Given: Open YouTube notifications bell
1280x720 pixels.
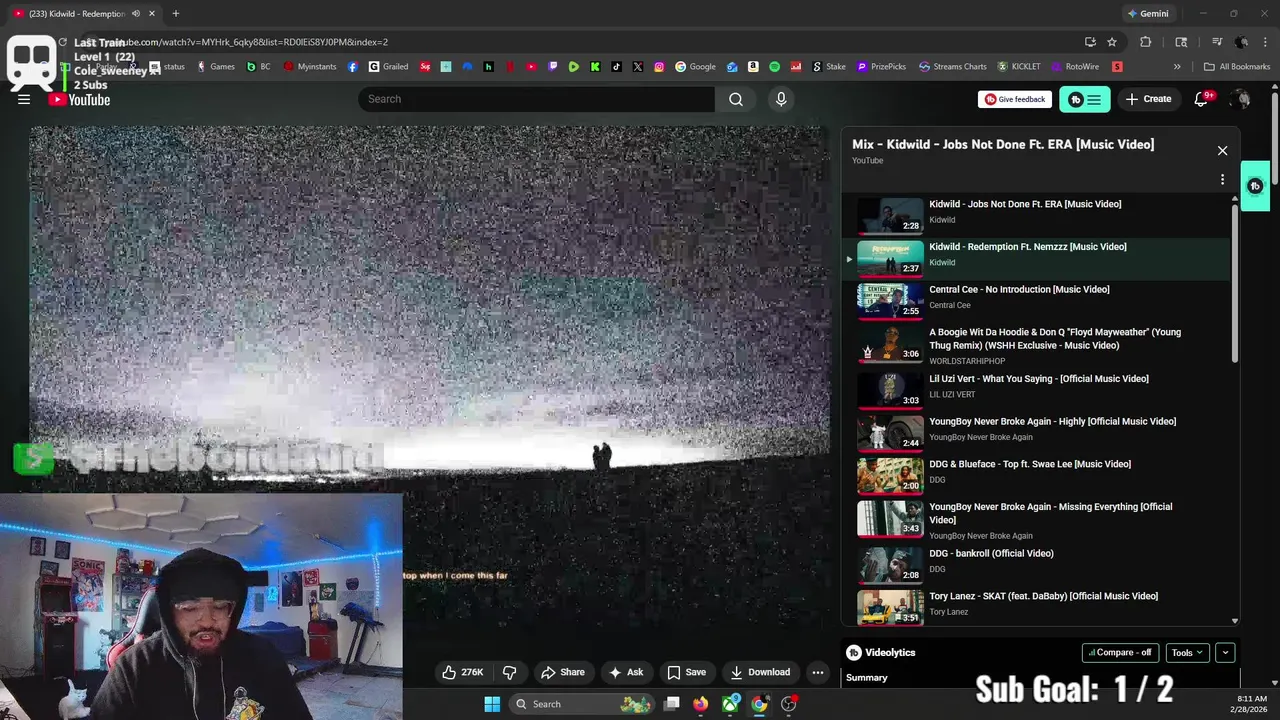Looking at the screenshot, I should point(1202,99).
